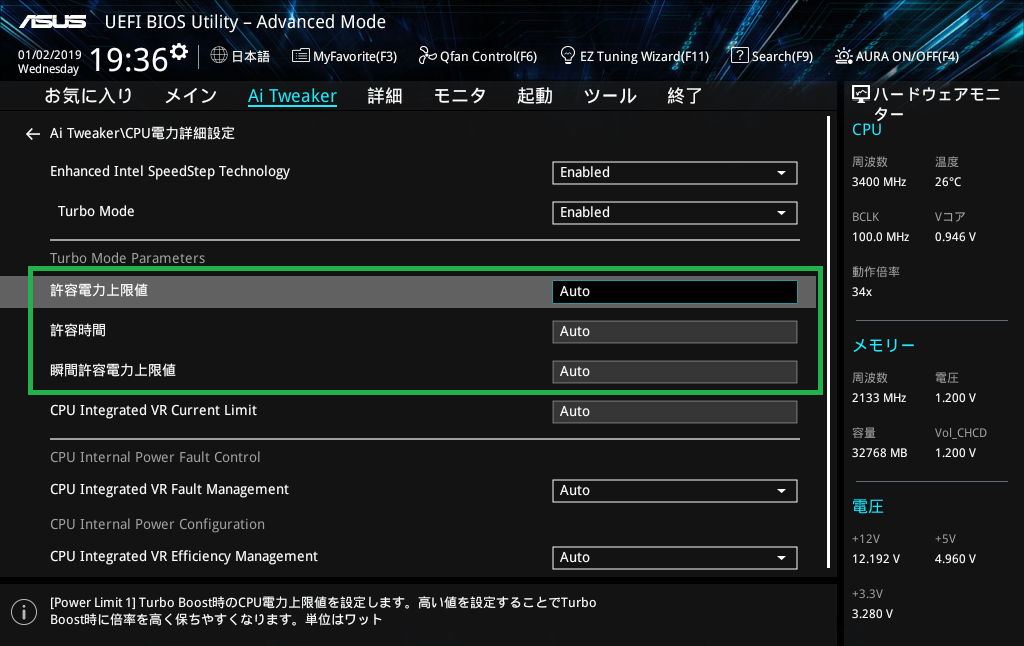Image resolution: width=1024 pixels, height=646 pixels.
Task: Switch to the モニタ tab
Action: pos(460,96)
